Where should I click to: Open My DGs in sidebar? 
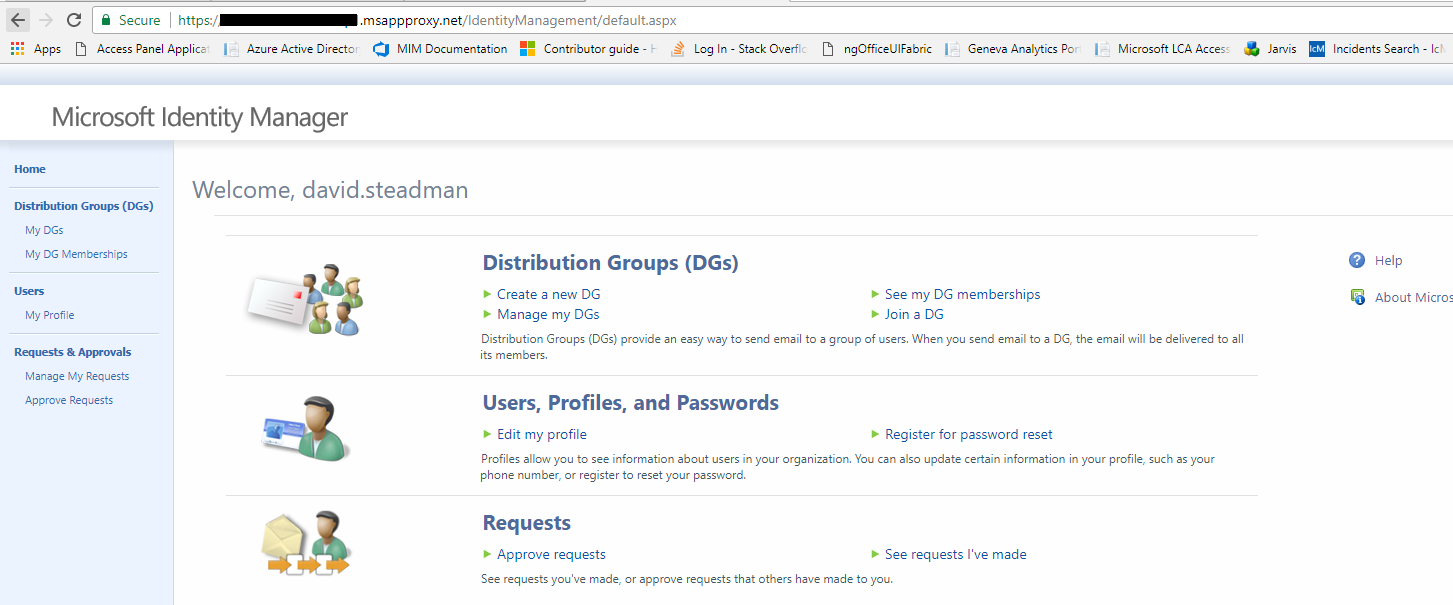(x=44, y=230)
